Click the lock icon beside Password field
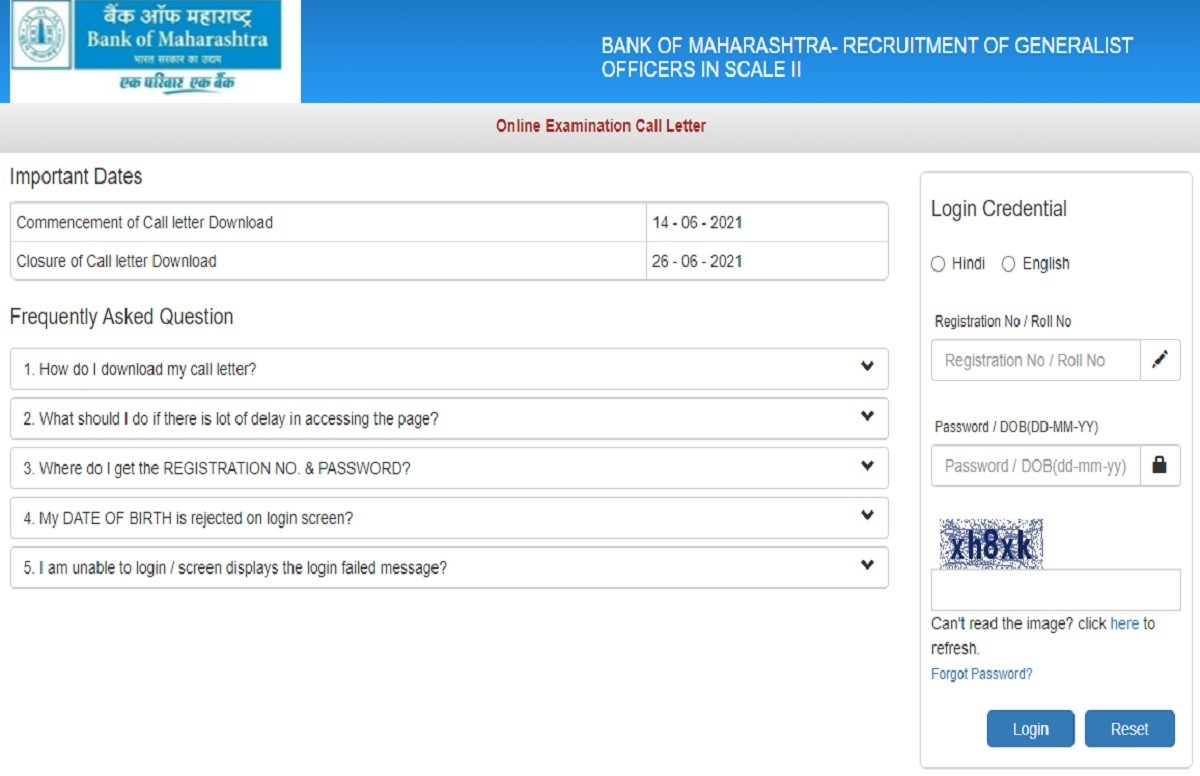1200x776 pixels. click(x=1160, y=465)
